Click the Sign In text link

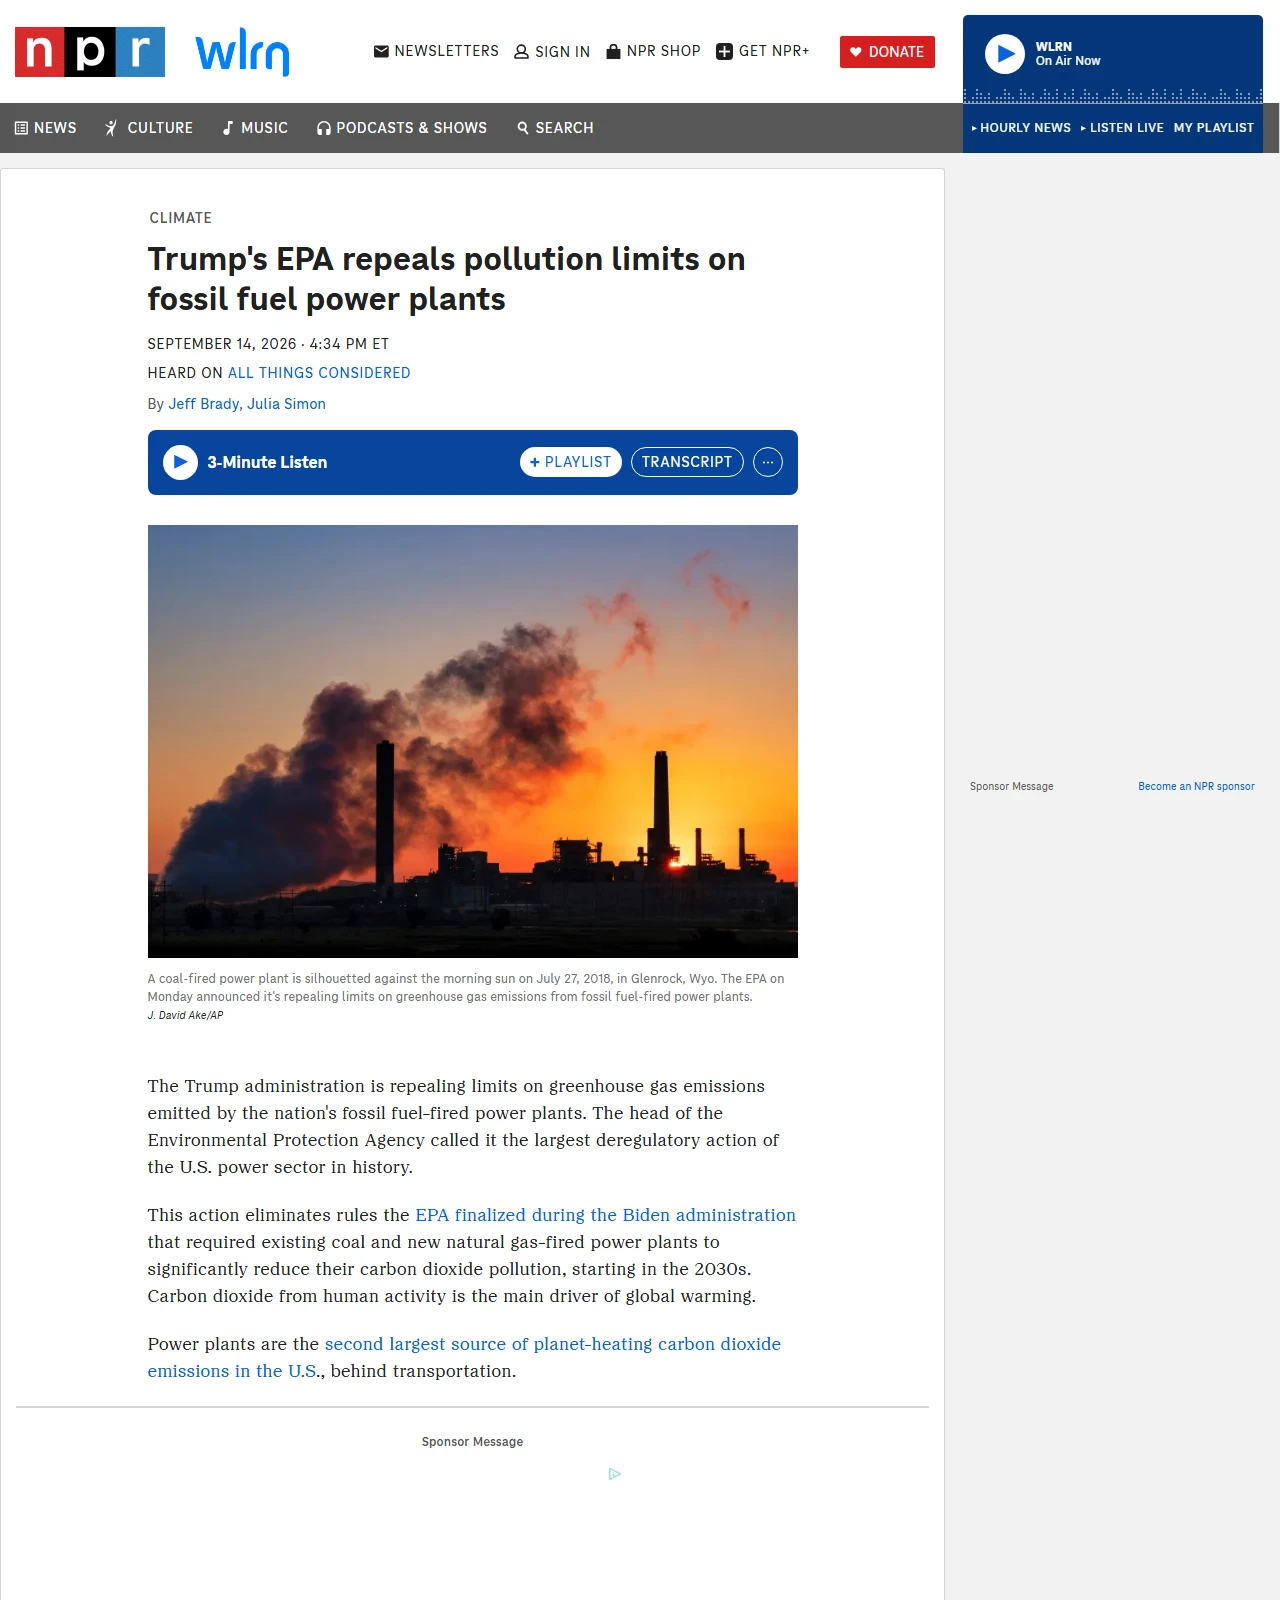(x=563, y=52)
